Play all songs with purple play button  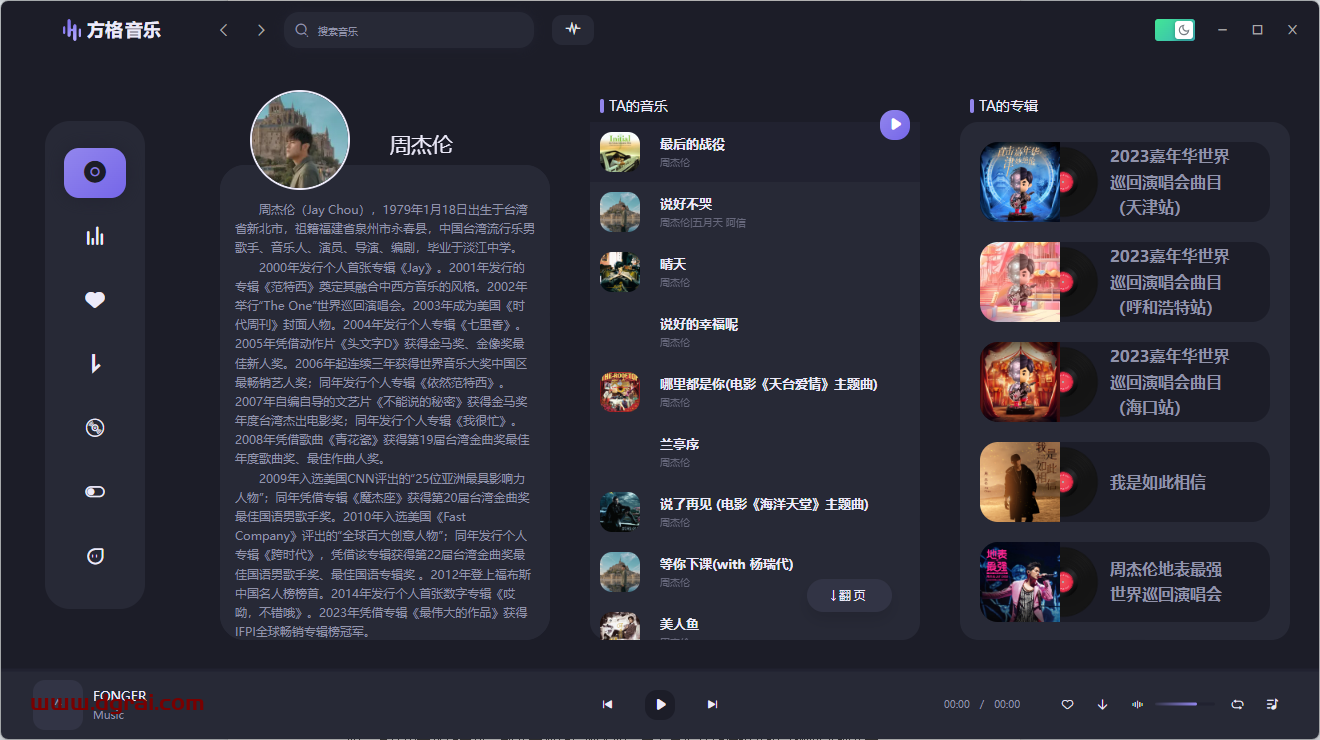(x=895, y=125)
